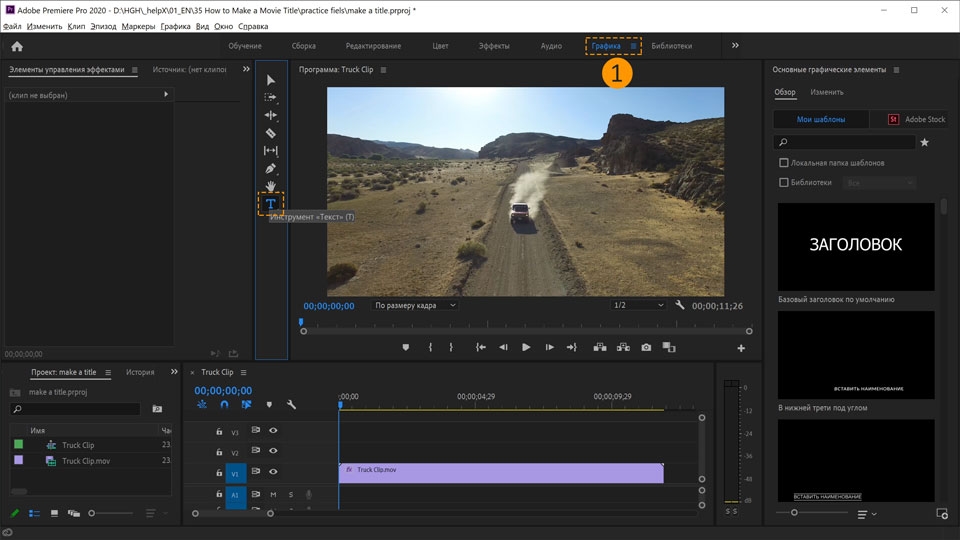Switch to the Эффекты workspace tab
The width and height of the screenshot is (960, 540).
tap(493, 46)
